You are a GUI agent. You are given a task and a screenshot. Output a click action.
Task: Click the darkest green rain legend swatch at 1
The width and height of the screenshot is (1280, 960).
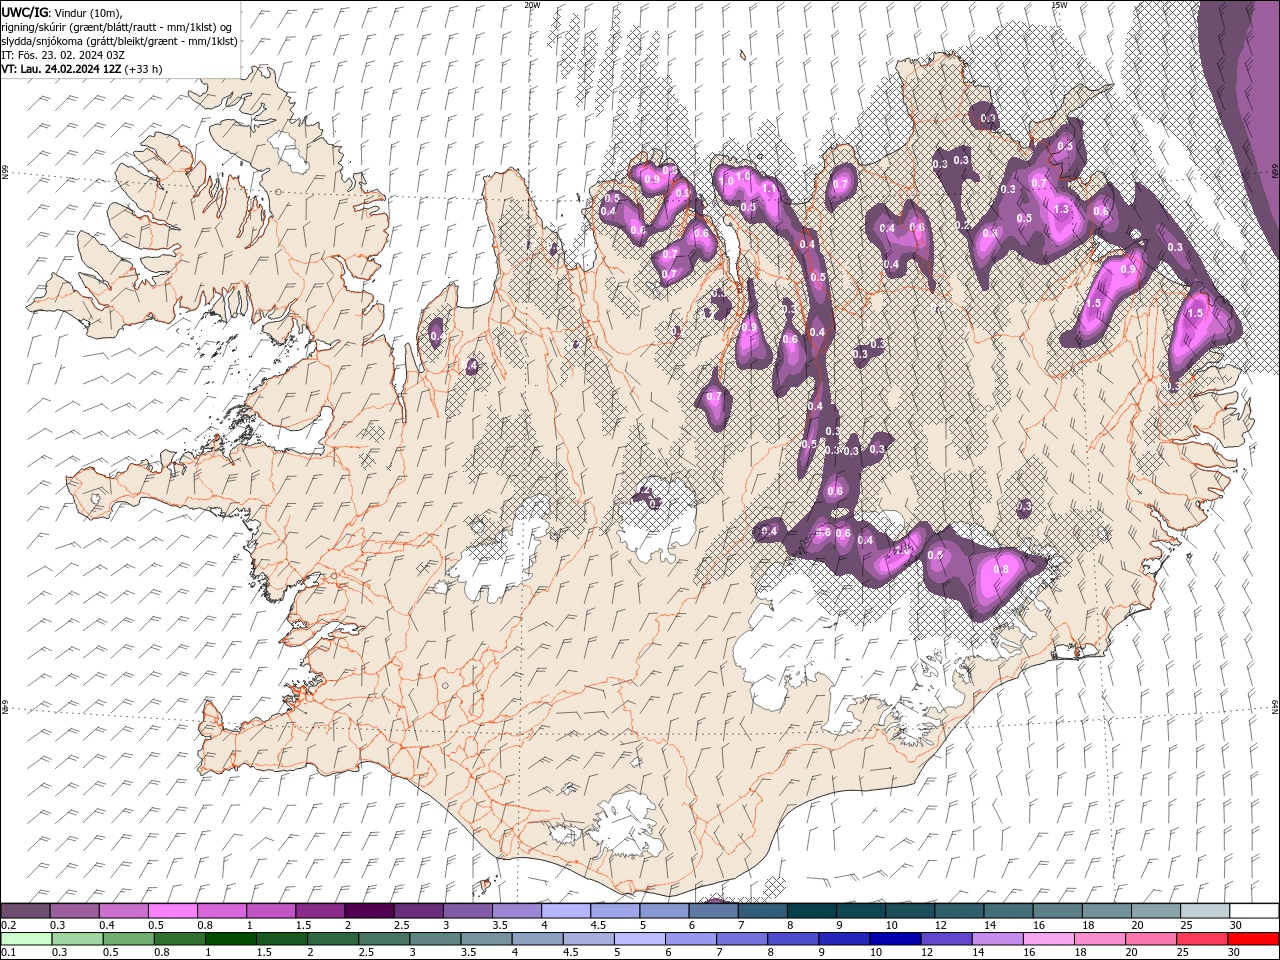230,939
